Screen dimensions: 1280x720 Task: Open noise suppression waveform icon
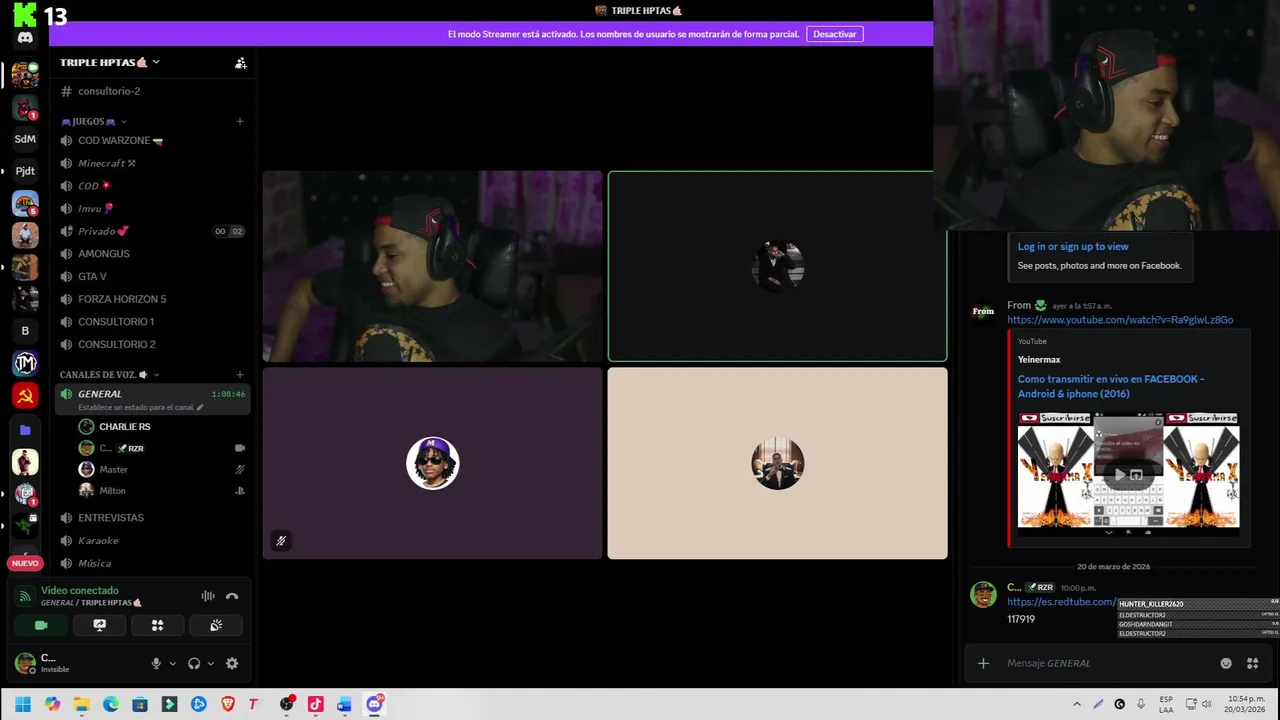pyautogui.click(x=208, y=596)
